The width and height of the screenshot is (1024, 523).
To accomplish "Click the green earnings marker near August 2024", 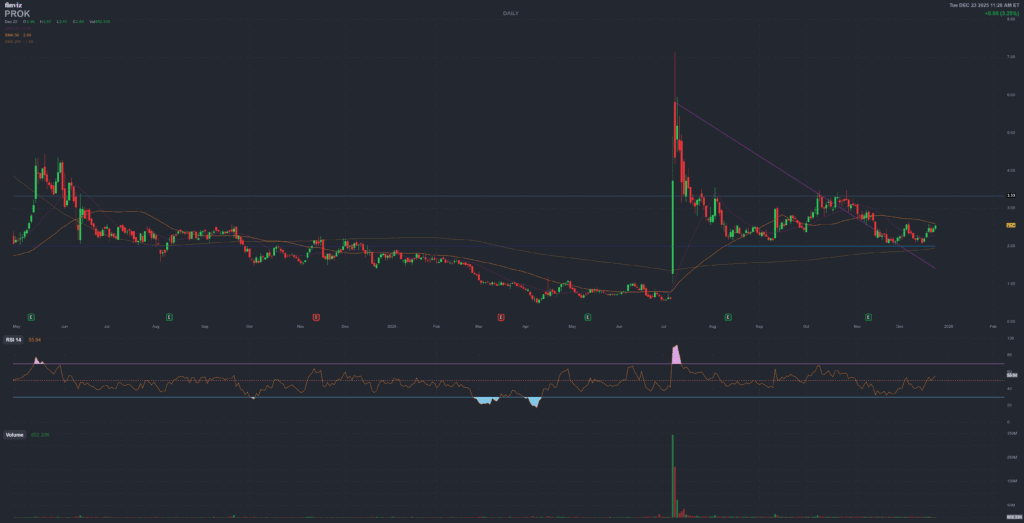I will pyautogui.click(x=168, y=317).
